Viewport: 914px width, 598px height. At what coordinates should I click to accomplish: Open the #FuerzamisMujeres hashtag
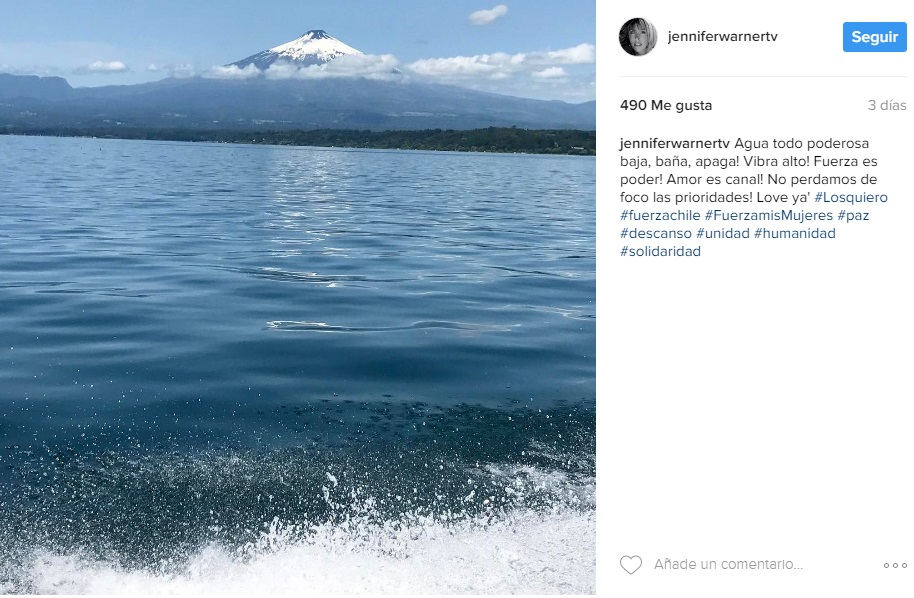[x=768, y=216]
